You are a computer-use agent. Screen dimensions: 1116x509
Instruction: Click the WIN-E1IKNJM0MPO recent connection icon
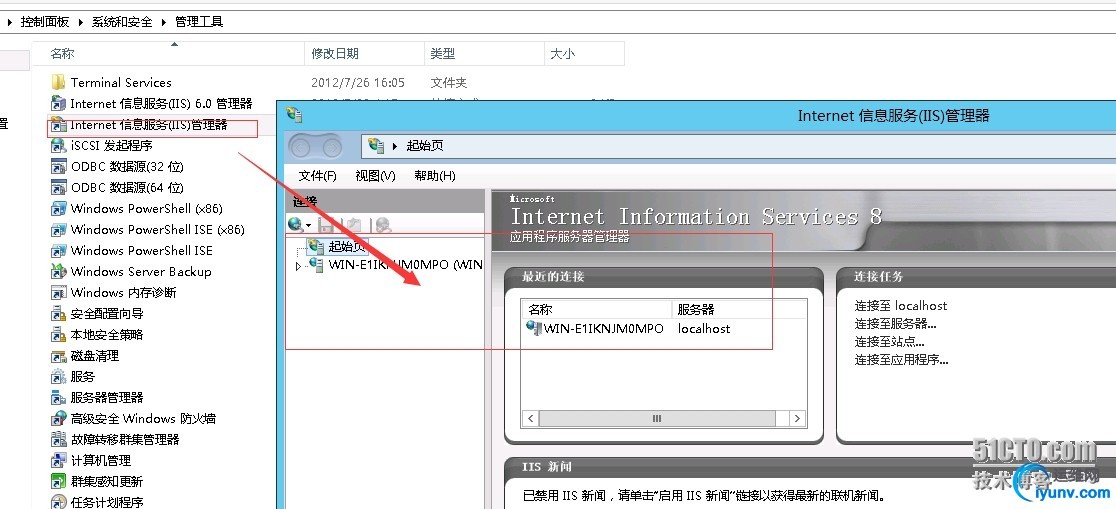(534, 328)
